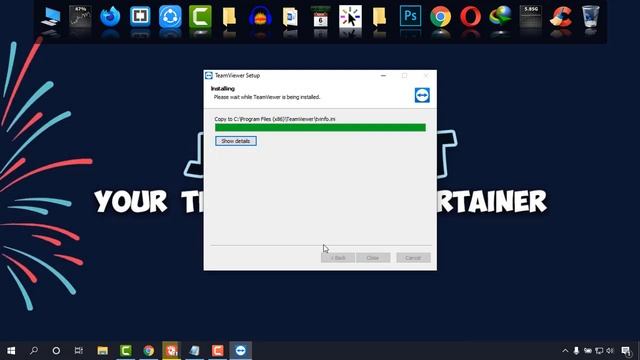Click the green installation progress bar
640x360 pixels.
pyautogui.click(x=320, y=128)
